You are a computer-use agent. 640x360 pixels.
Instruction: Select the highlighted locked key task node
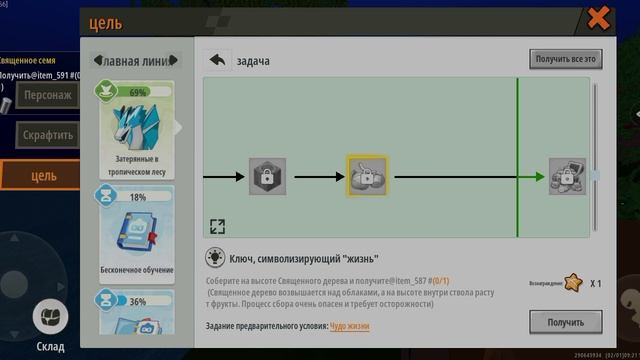[367, 176]
